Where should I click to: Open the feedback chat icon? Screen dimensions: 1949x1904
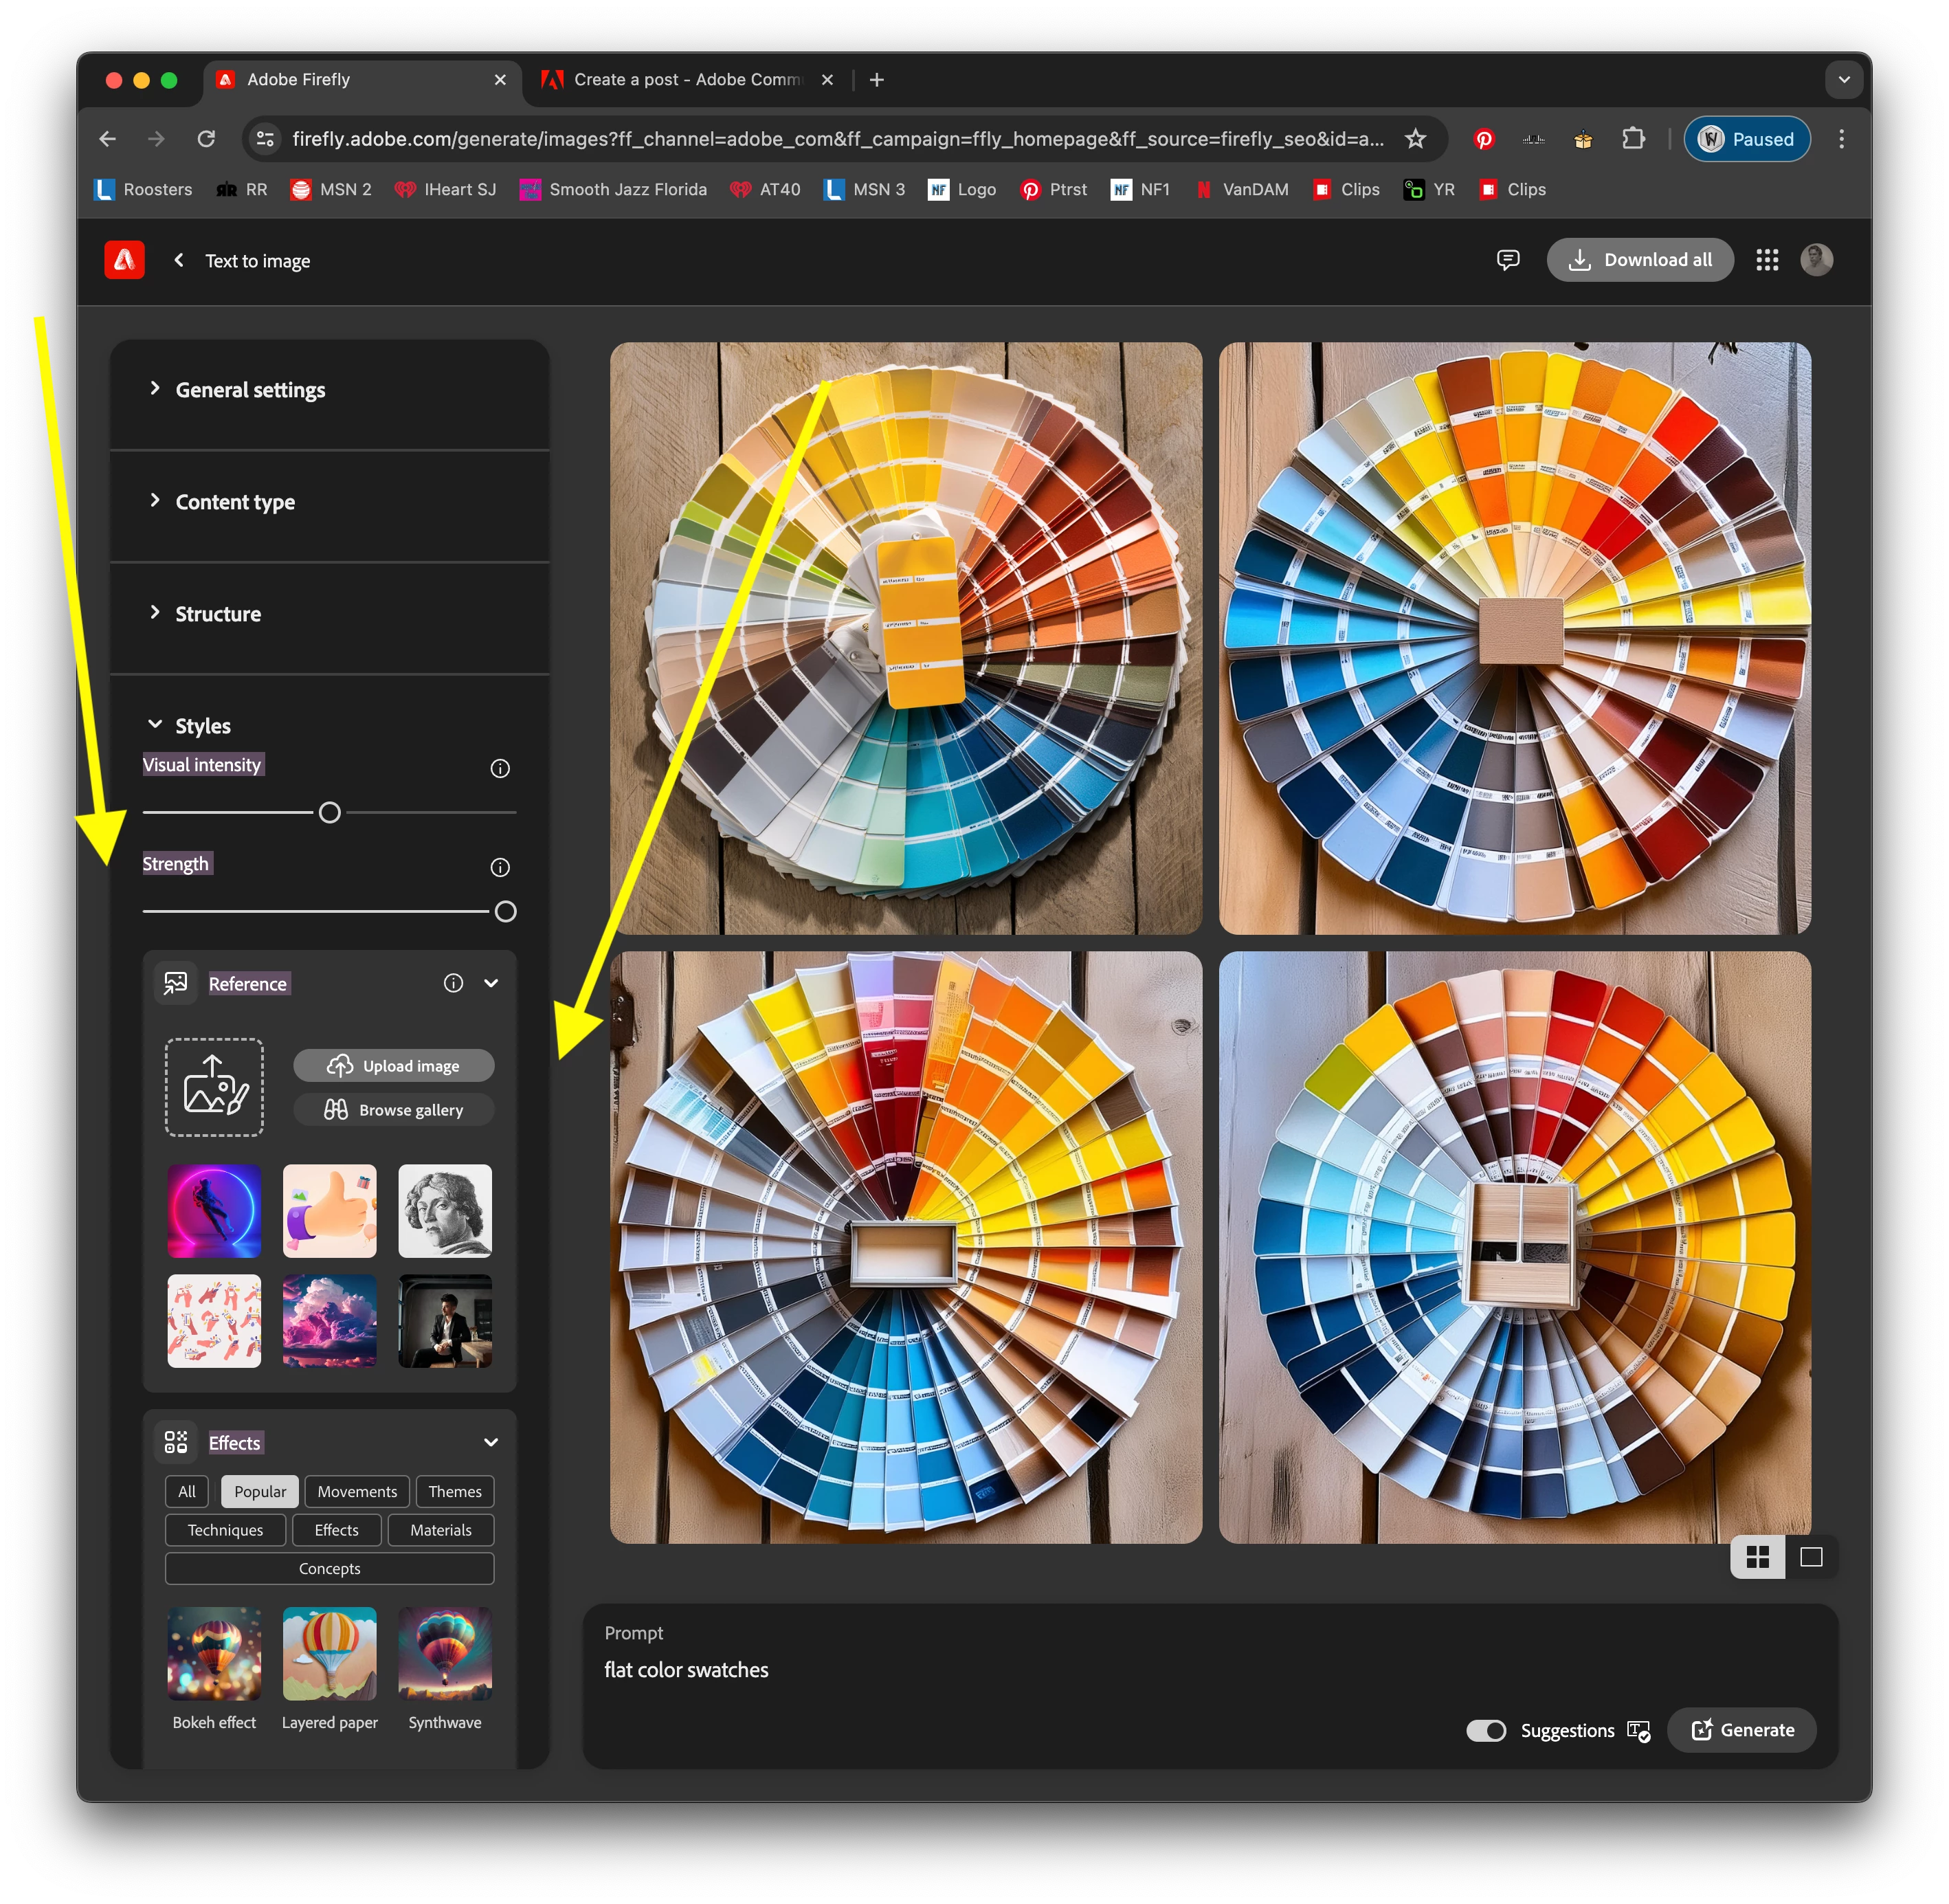click(x=1507, y=260)
